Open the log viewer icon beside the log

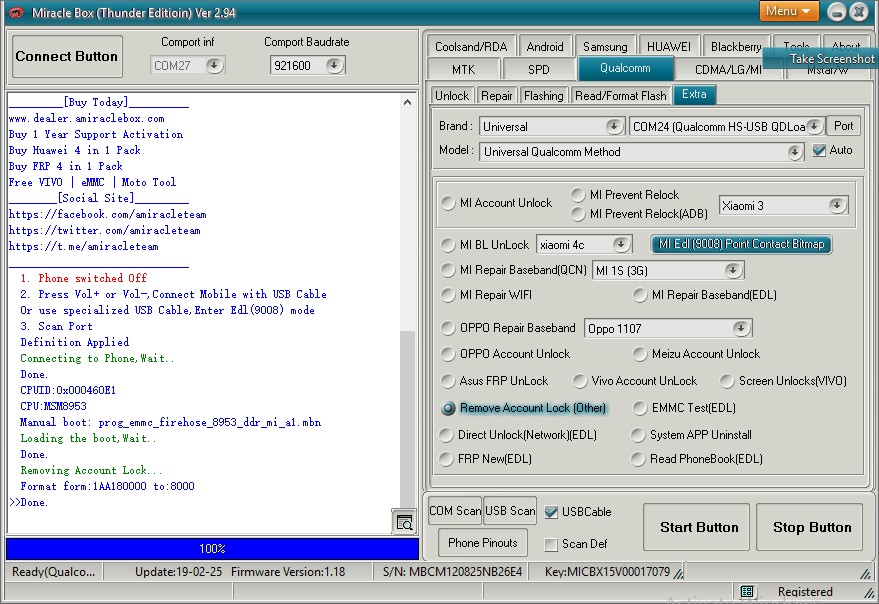404,523
